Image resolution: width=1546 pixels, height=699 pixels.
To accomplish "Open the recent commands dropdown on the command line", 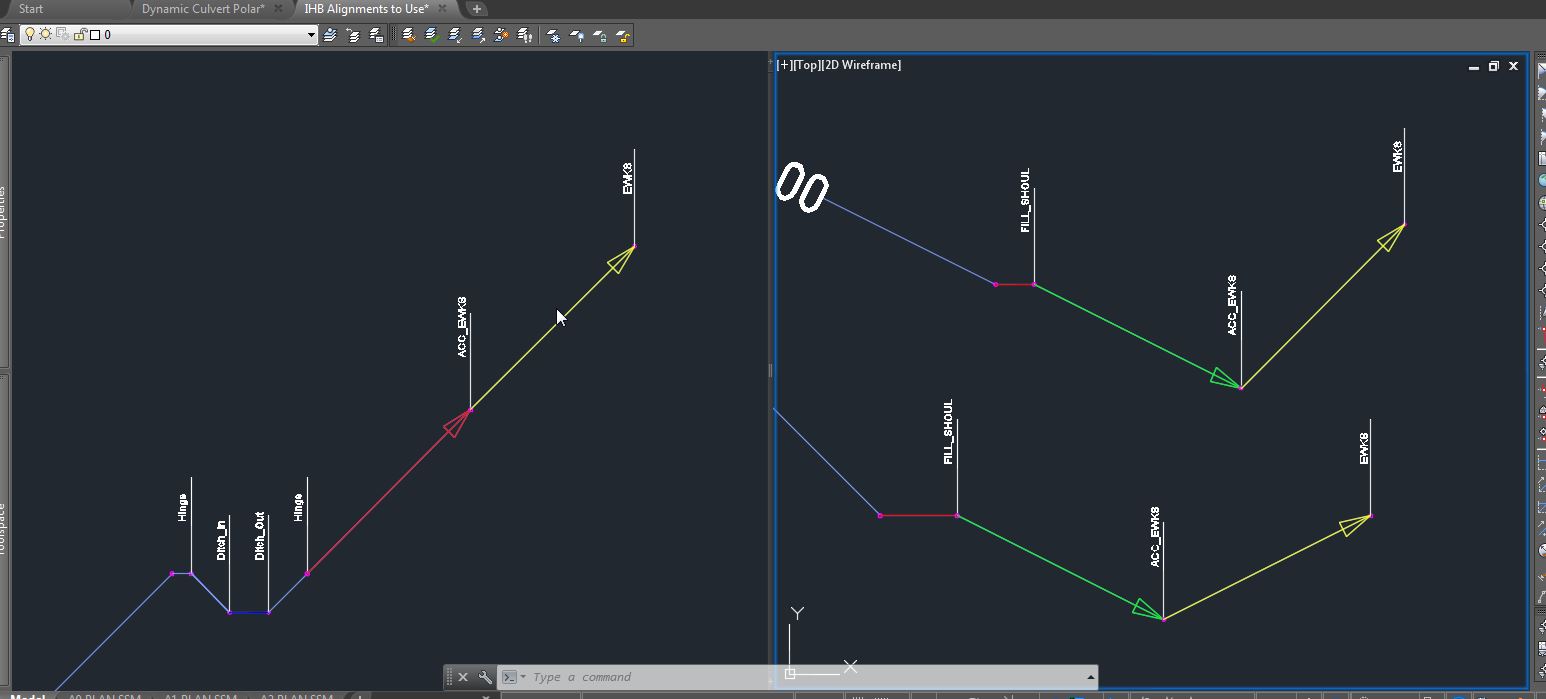I will 522,677.
